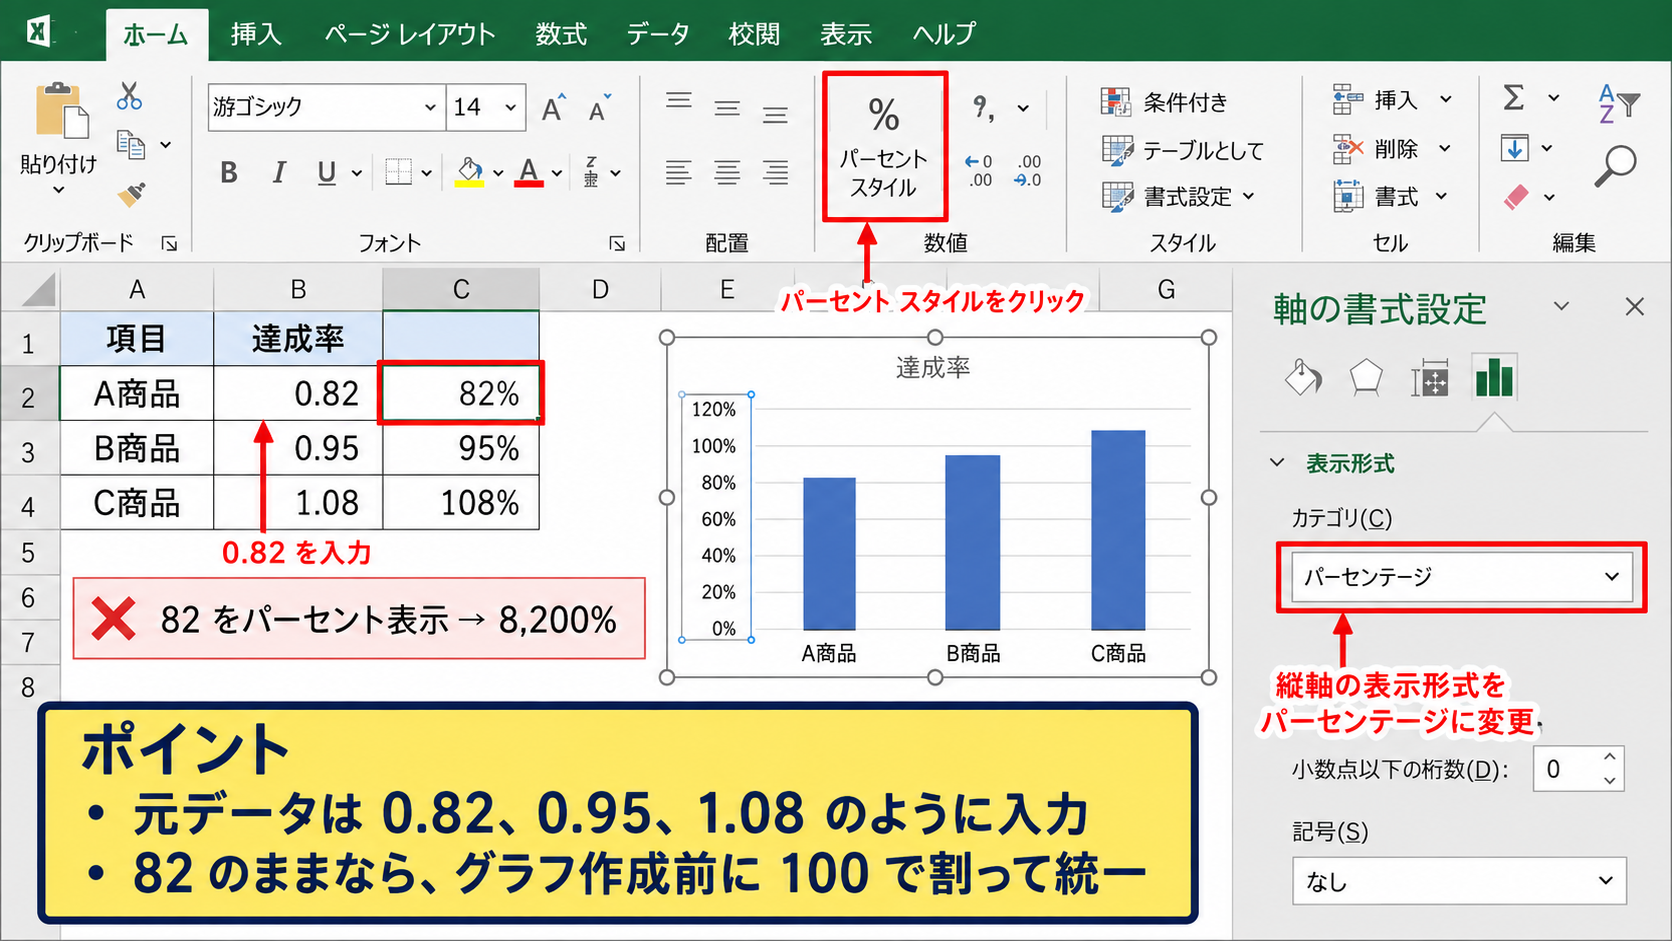Click the Paste (貼り付け) icon
Viewport: 1672px width, 941px height.
pos(61,110)
